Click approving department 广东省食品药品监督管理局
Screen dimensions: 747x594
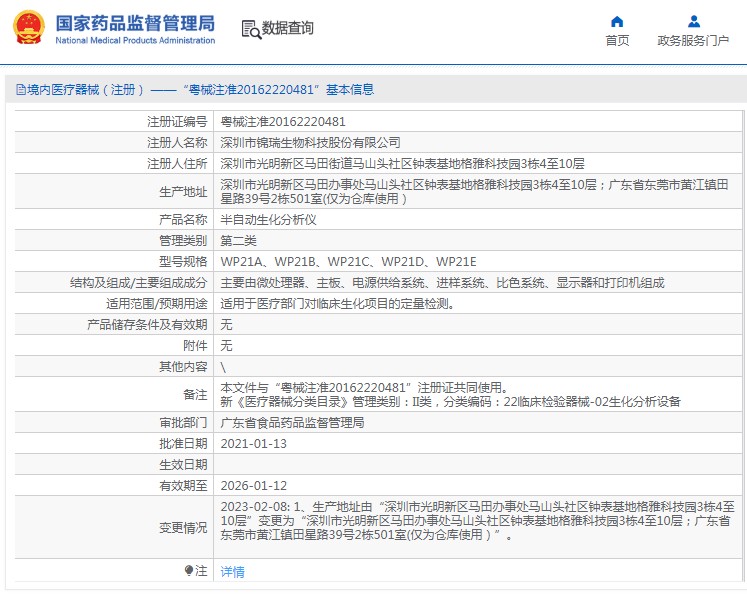click(x=292, y=423)
